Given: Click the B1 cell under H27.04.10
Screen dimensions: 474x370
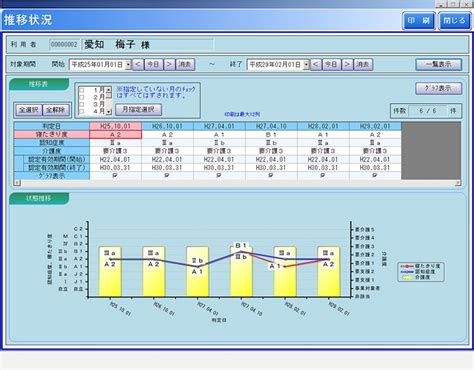Looking at the screenshot, I should 271,135.
